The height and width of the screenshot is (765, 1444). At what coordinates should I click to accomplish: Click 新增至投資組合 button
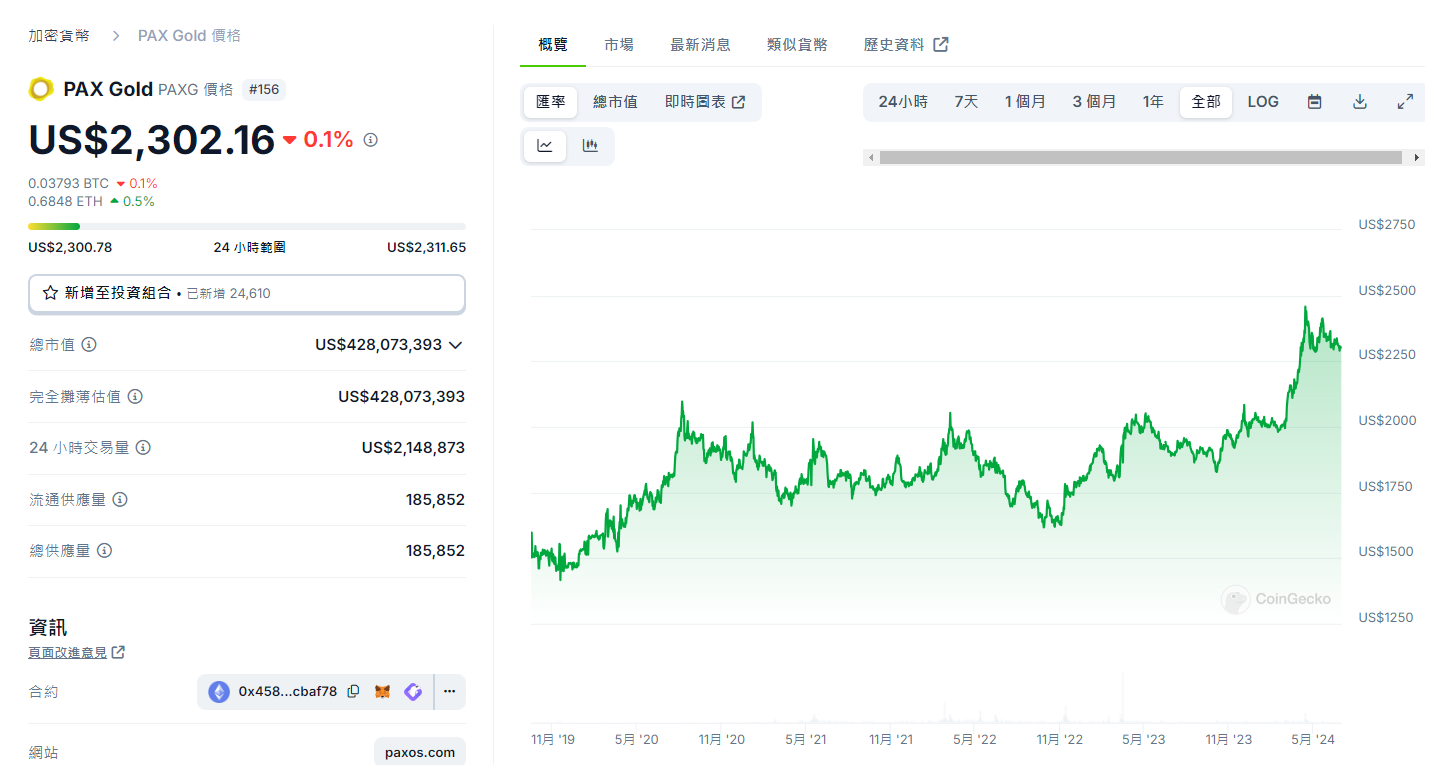[x=247, y=294]
